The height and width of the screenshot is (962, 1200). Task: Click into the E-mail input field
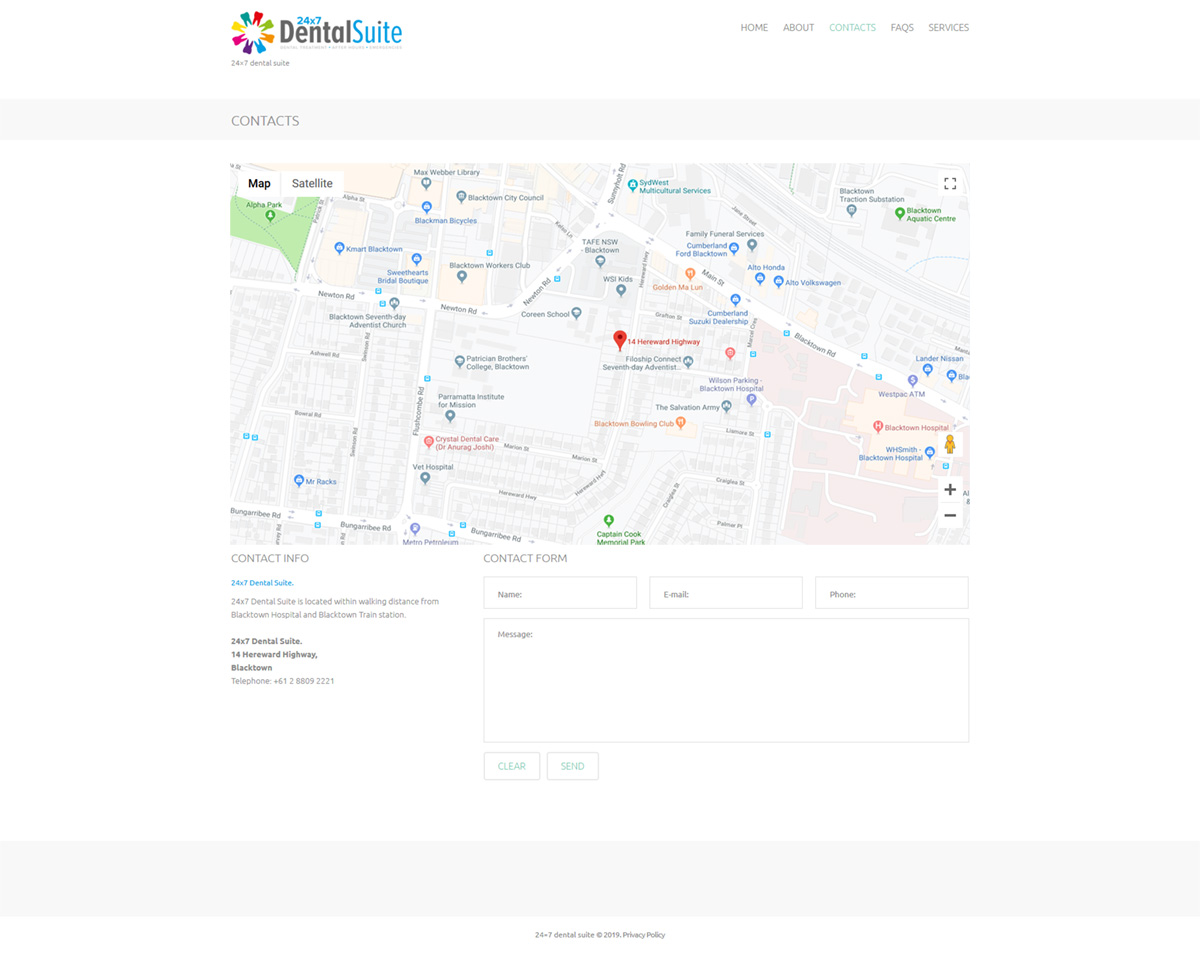click(x=726, y=593)
